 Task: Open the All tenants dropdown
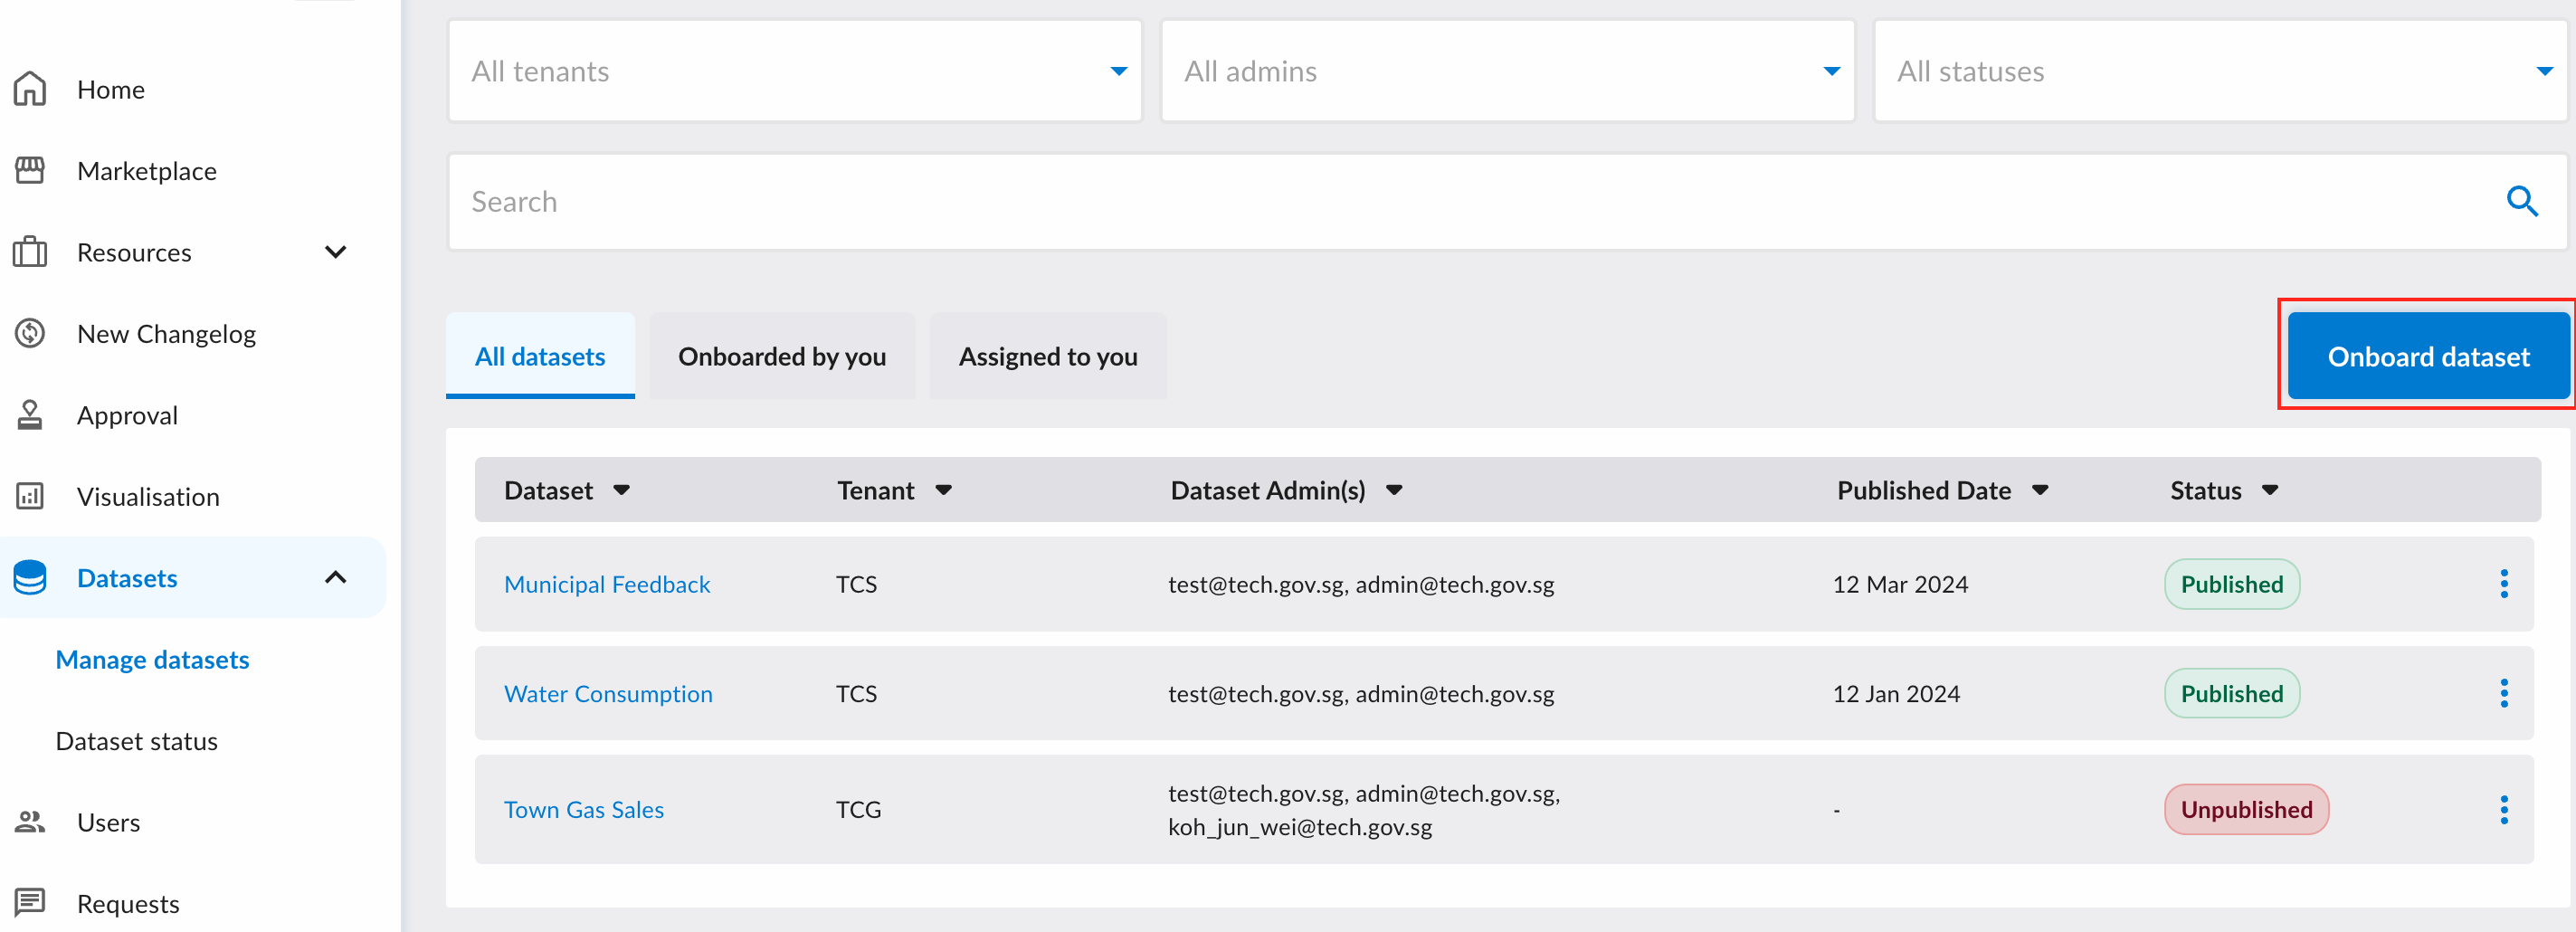[795, 71]
